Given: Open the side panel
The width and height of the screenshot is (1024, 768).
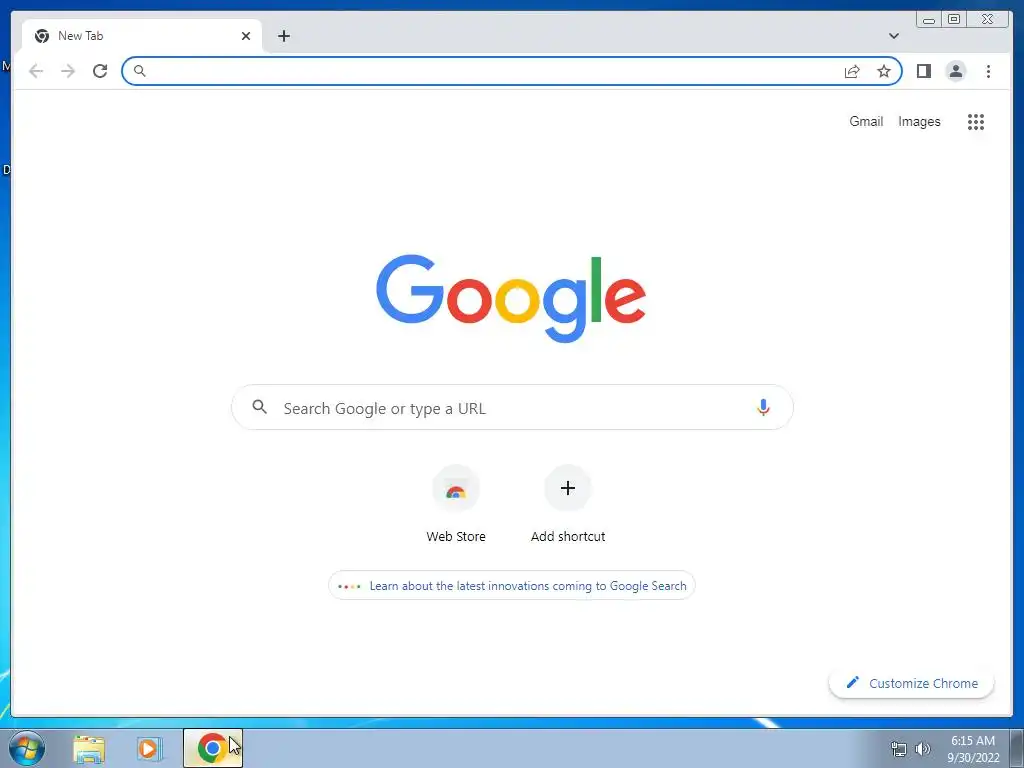Looking at the screenshot, I should pos(923,71).
